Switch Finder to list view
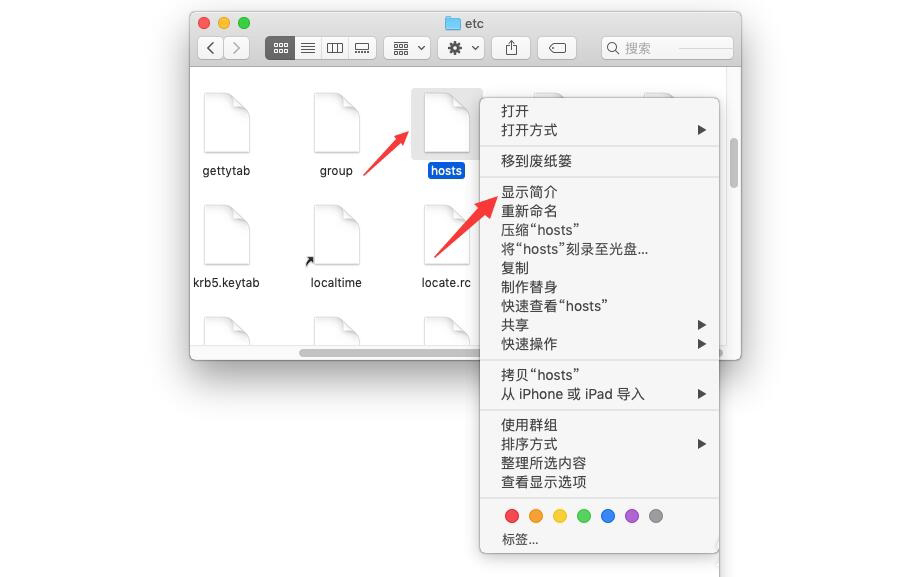 coord(308,48)
